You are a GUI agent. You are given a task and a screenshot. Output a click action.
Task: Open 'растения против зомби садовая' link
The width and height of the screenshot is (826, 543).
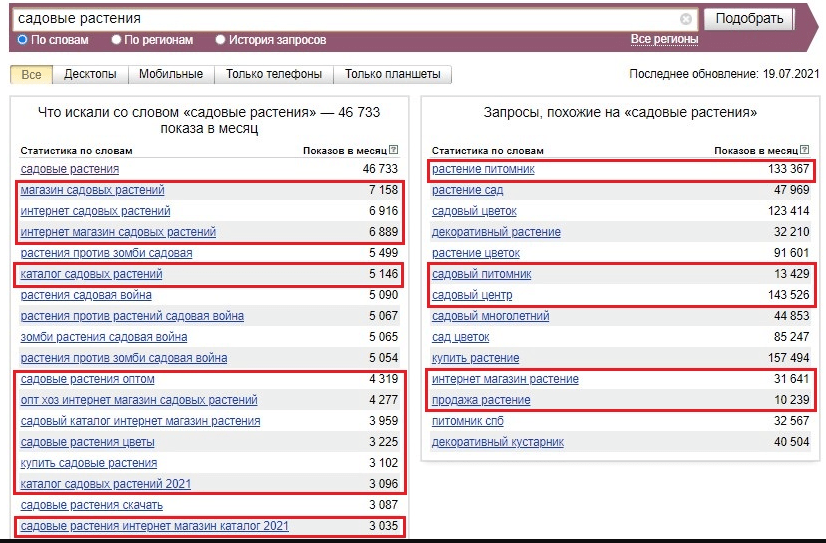click(106, 253)
